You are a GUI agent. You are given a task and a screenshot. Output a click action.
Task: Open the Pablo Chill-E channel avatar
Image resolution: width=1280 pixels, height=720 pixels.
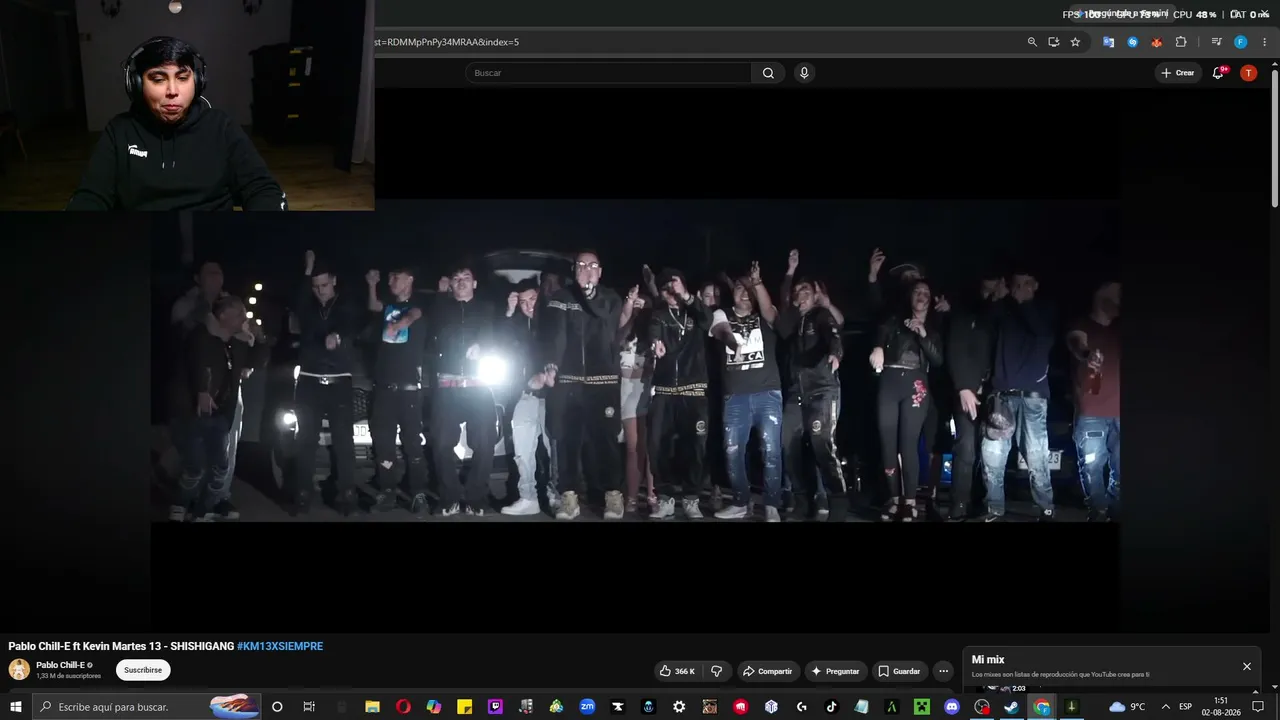click(x=19, y=670)
